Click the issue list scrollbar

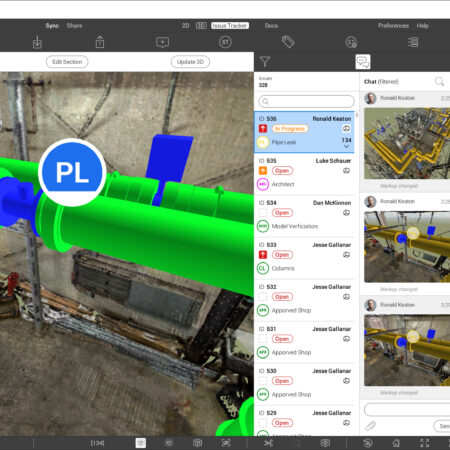357,115
